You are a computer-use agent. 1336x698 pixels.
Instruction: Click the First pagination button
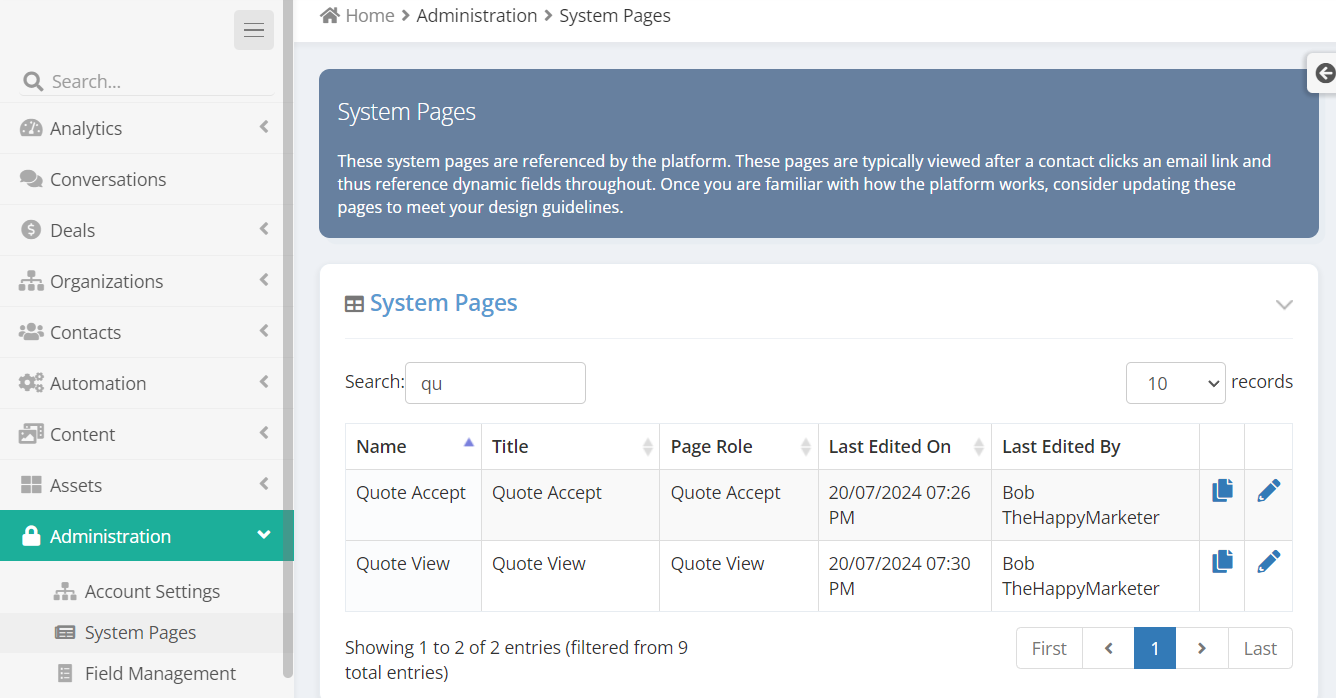tap(1049, 648)
